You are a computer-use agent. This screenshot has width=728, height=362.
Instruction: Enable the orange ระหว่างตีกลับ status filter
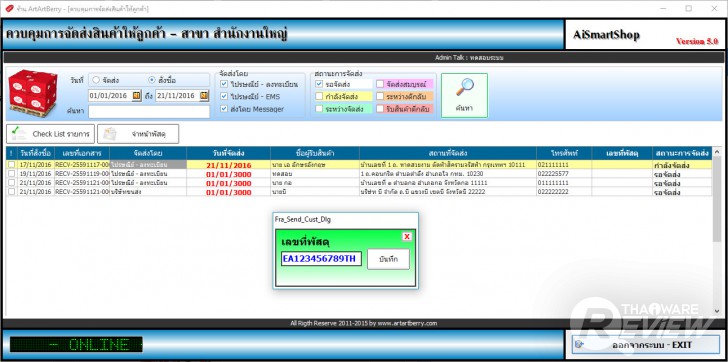point(380,96)
